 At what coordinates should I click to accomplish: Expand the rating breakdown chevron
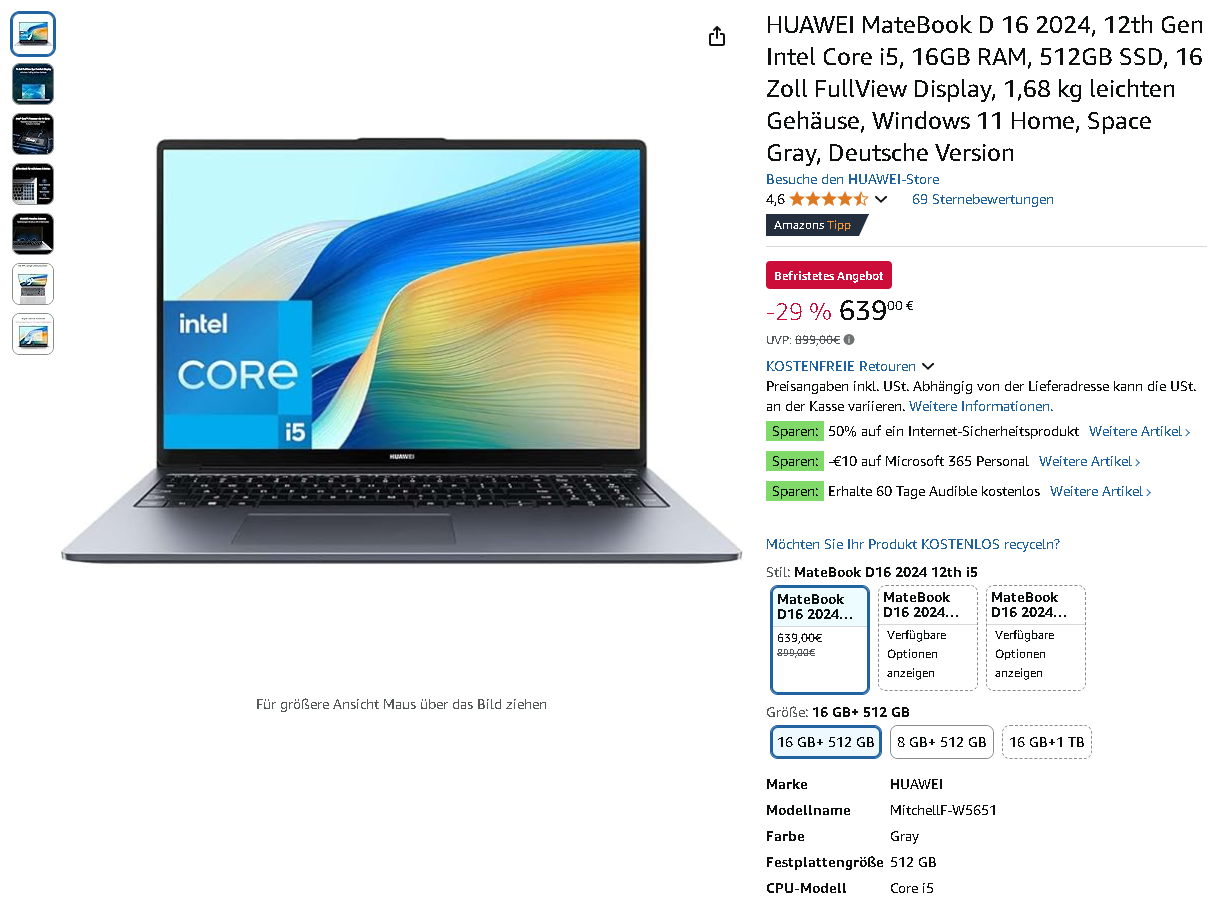click(x=881, y=199)
